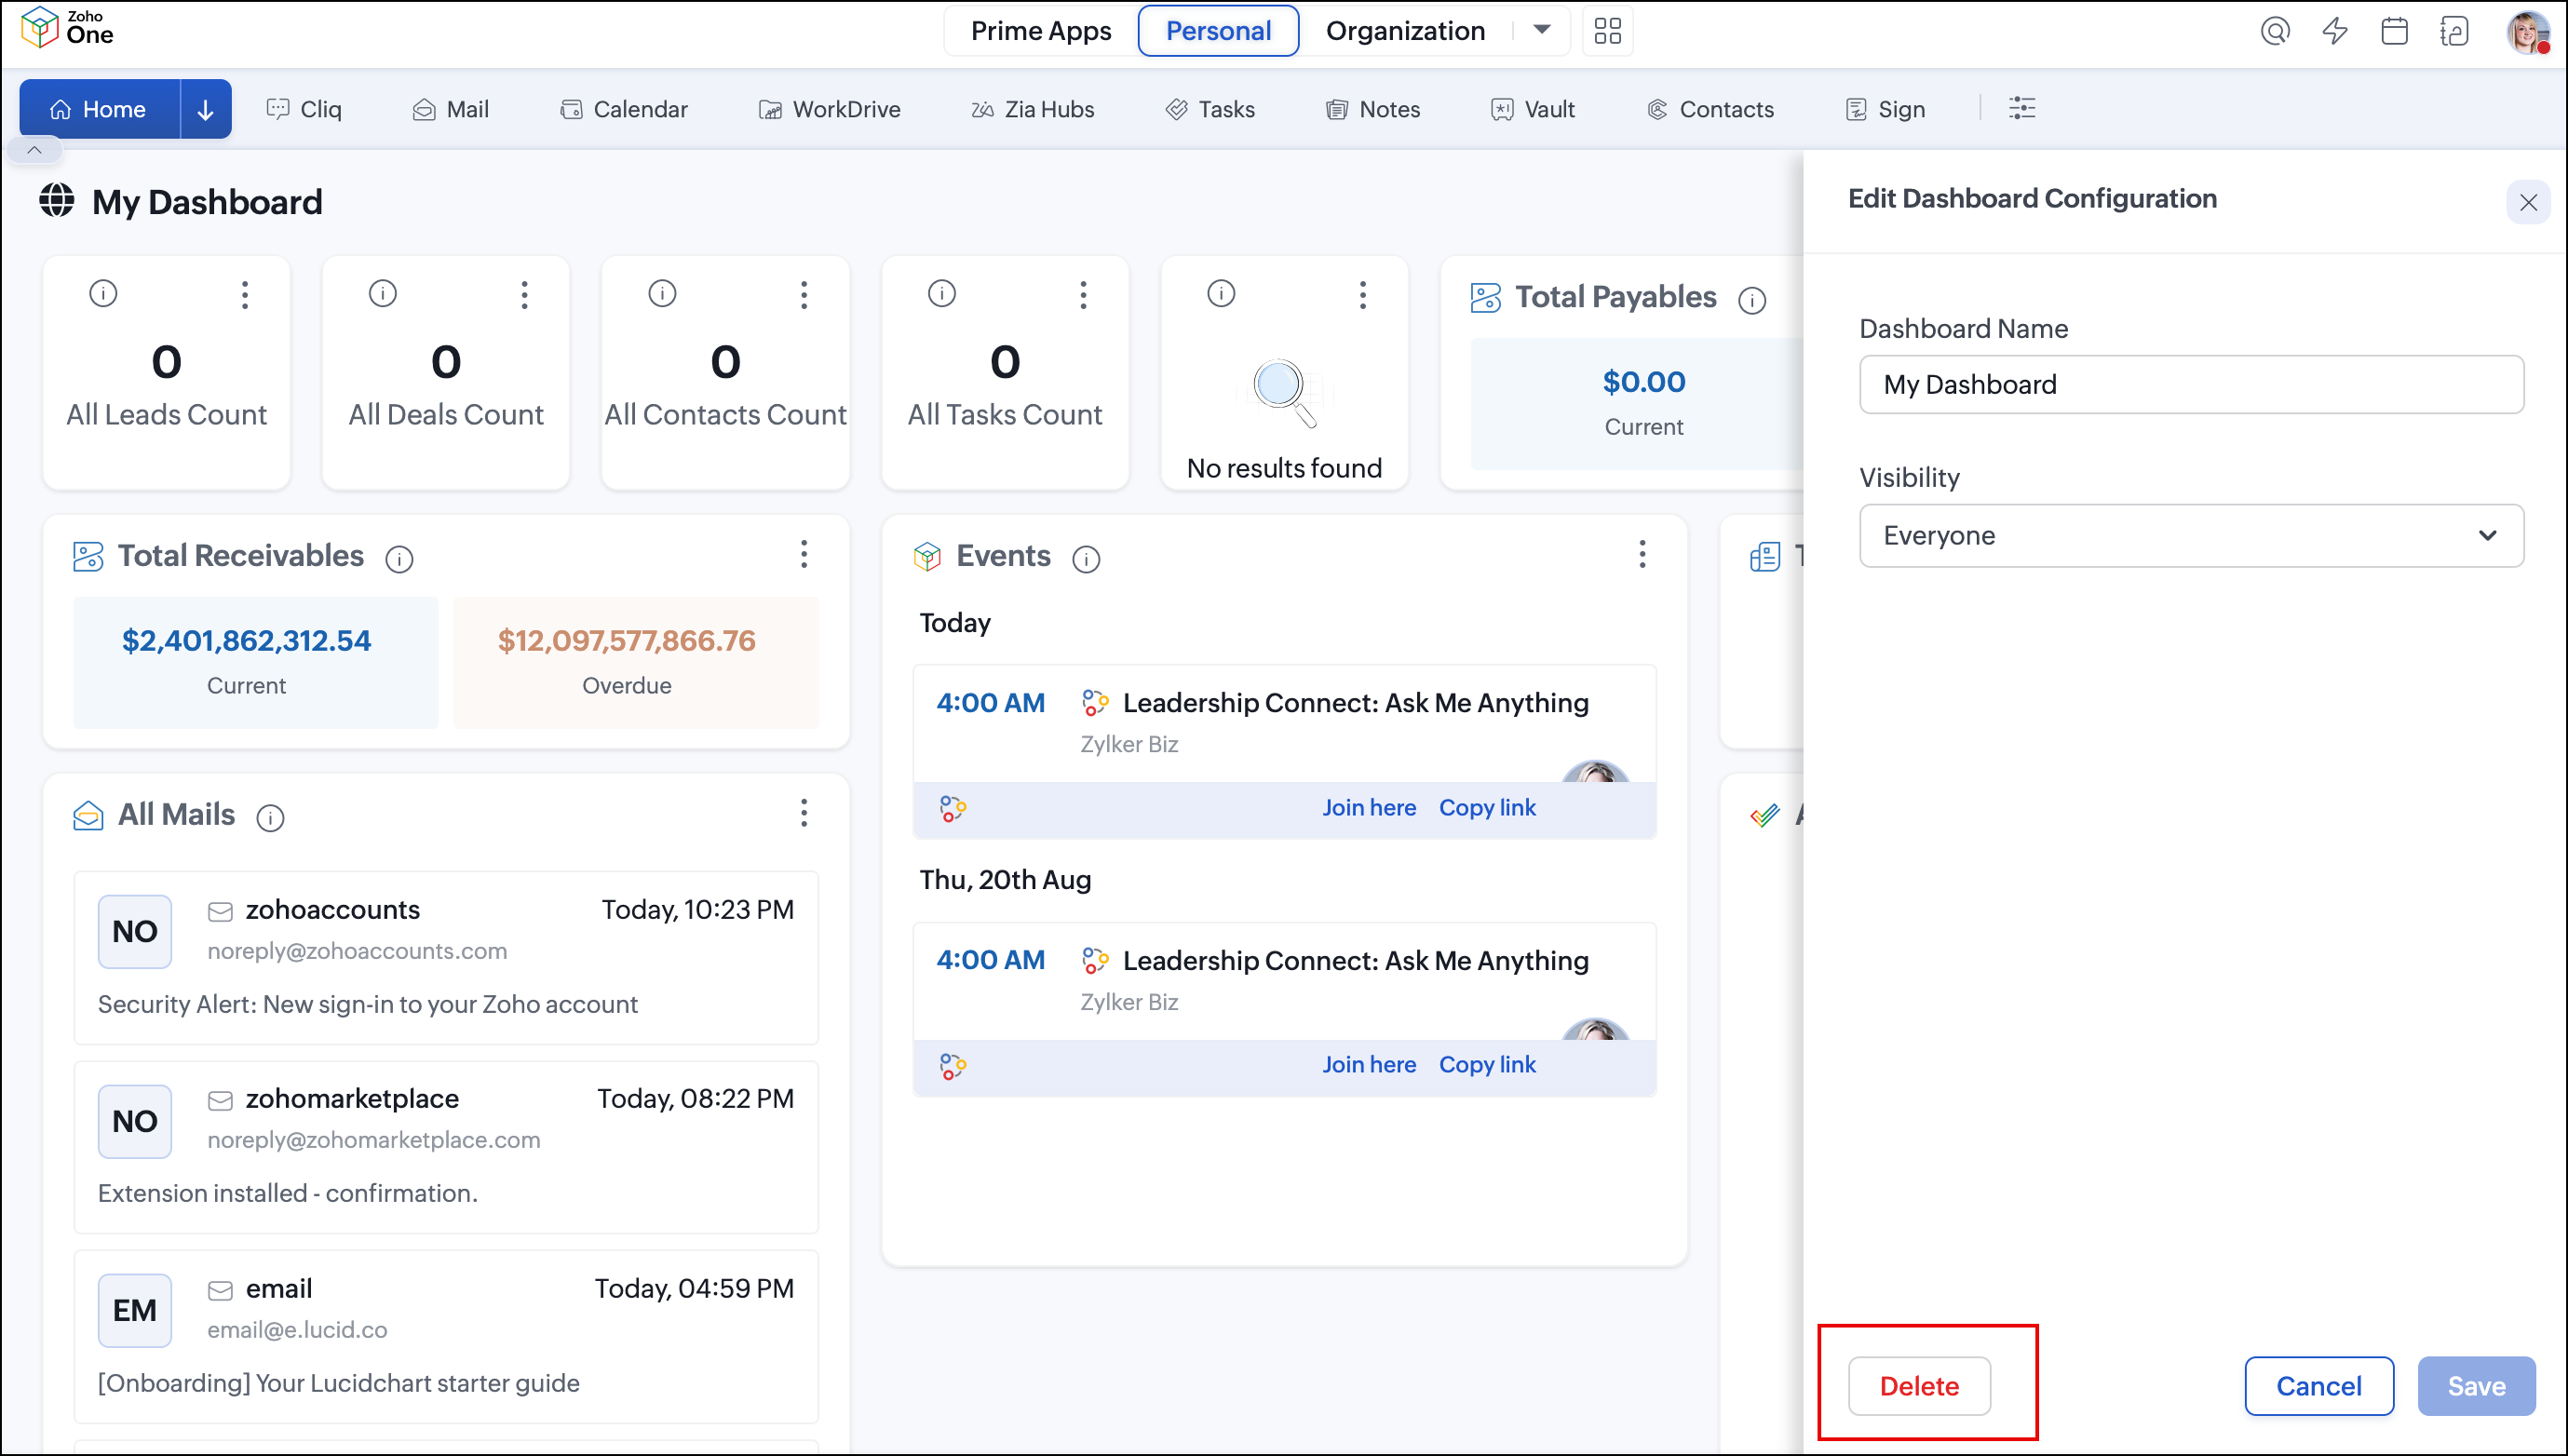Open Zia Hubs from the navigation bar

[x=1033, y=109]
